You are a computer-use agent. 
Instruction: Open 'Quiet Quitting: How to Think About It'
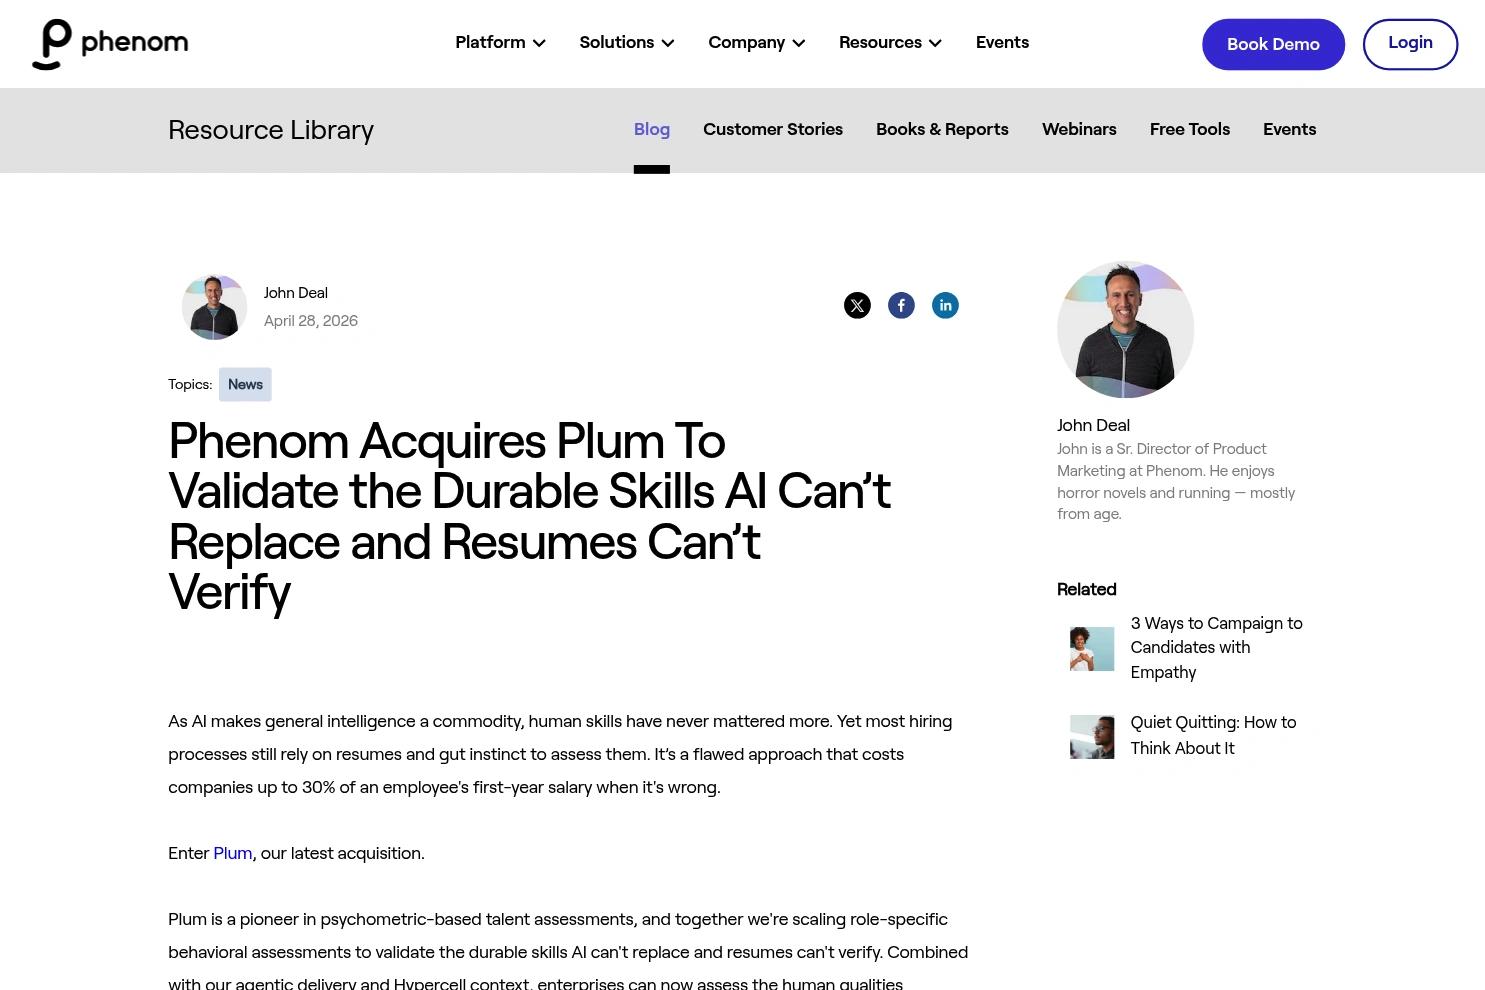point(1213,735)
